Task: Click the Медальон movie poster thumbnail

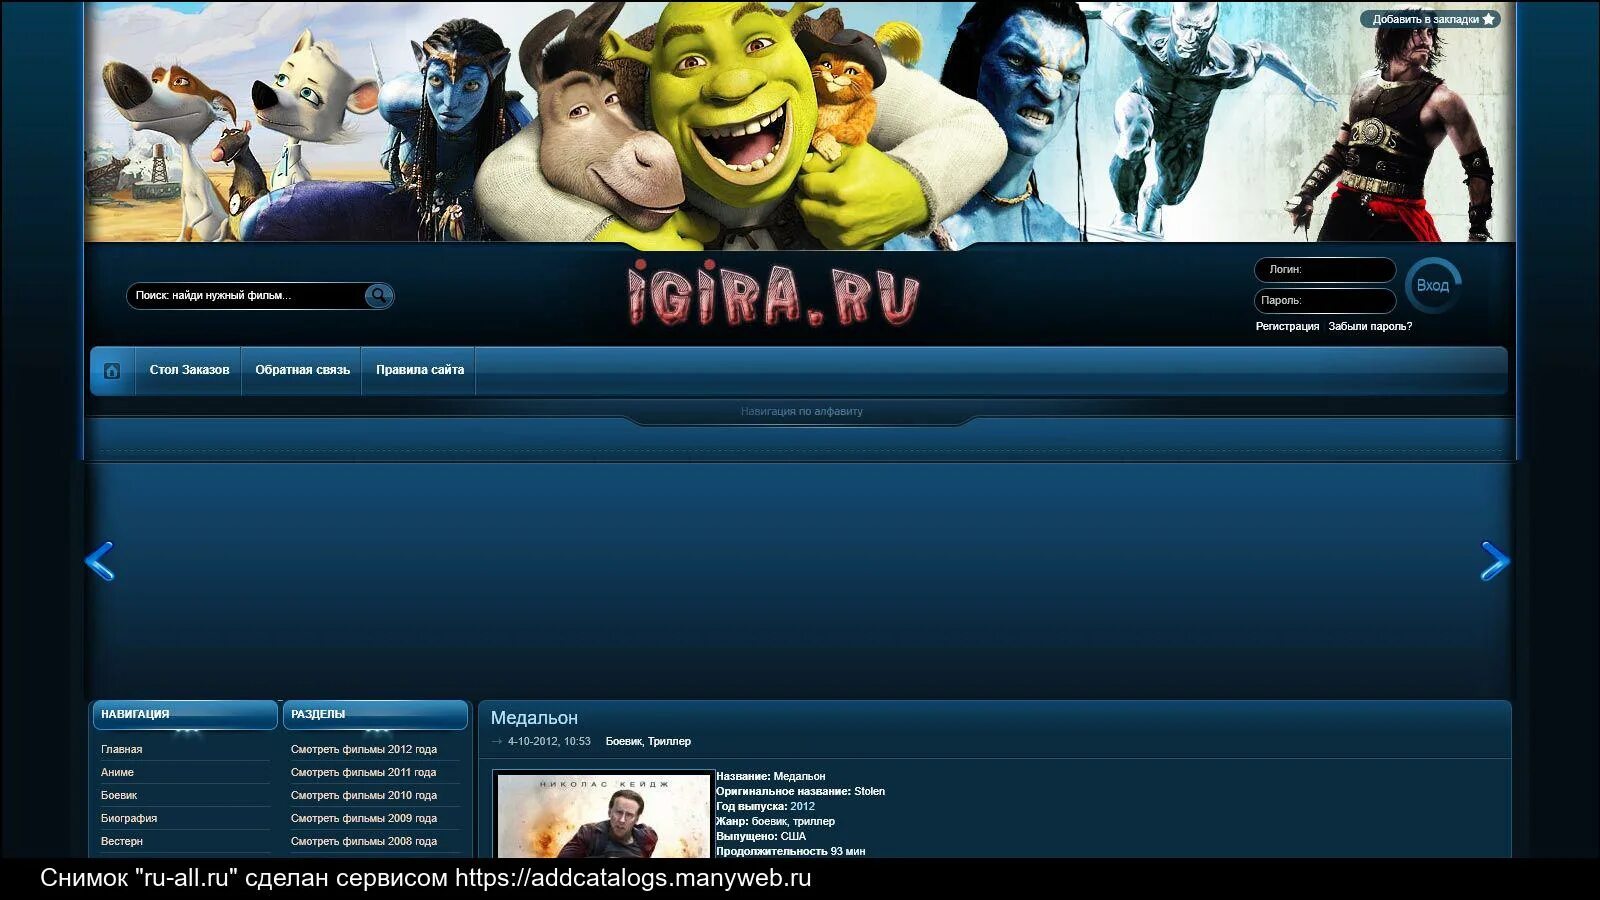Action: tap(604, 815)
